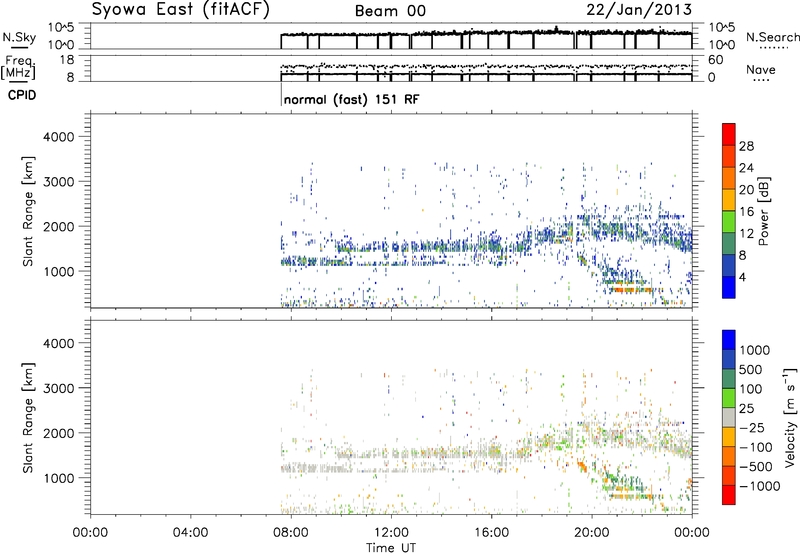Click the red -1000 Velocity colorbar swatch
800x554 pixels.
coord(729,495)
